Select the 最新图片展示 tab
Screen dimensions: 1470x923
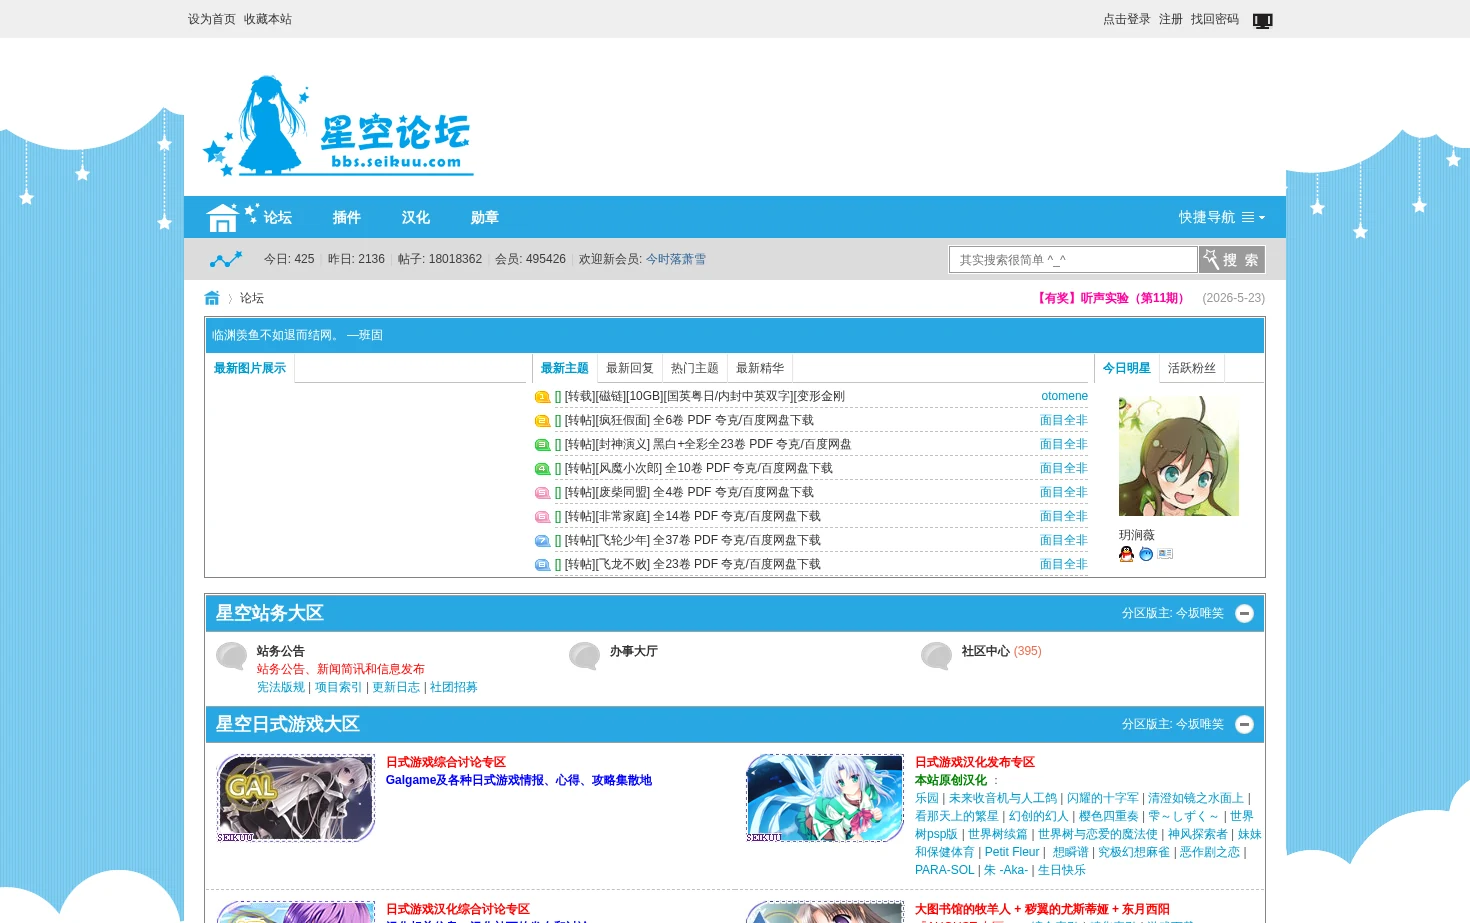(x=250, y=368)
